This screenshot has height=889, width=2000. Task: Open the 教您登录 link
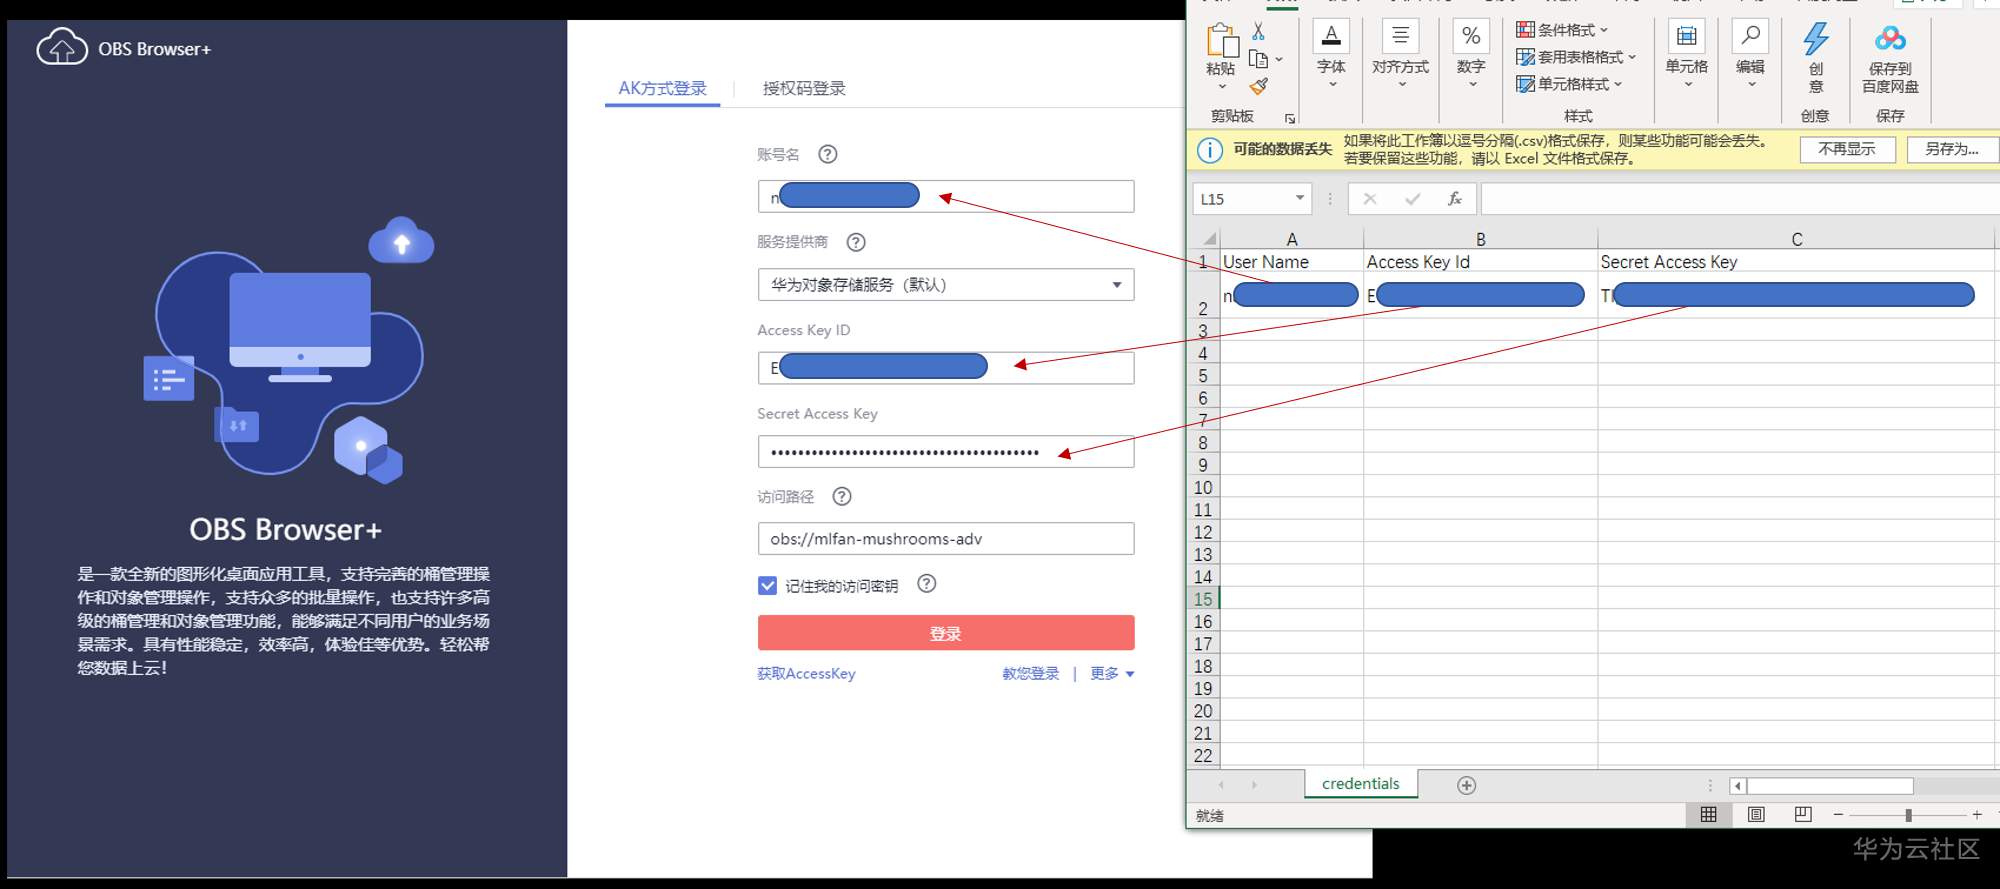coord(1031,674)
